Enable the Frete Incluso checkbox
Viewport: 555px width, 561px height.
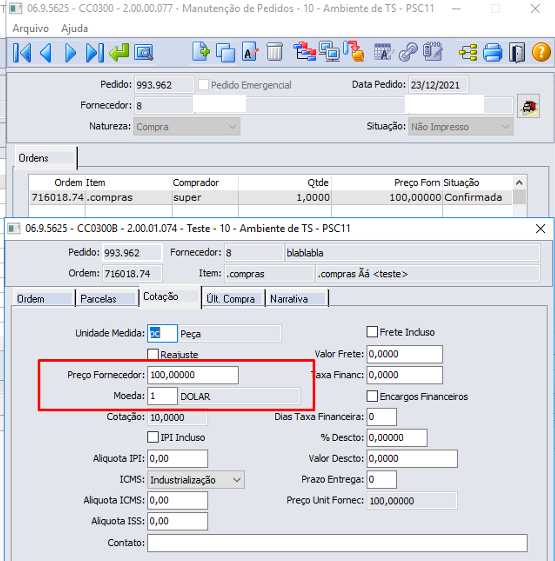[372, 332]
